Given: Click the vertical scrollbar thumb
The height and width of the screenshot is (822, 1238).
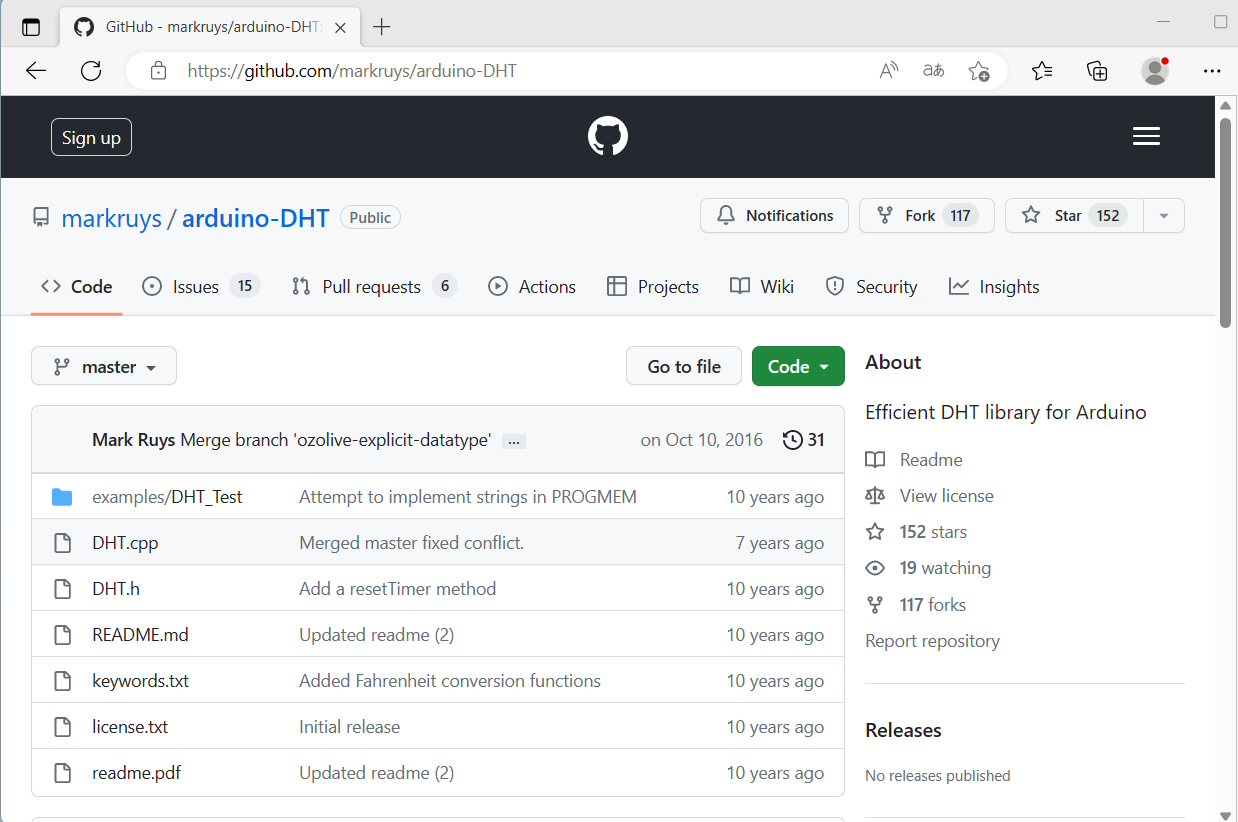Looking at the screenshot, I should pyautogui.click(x=1225, y=222).
